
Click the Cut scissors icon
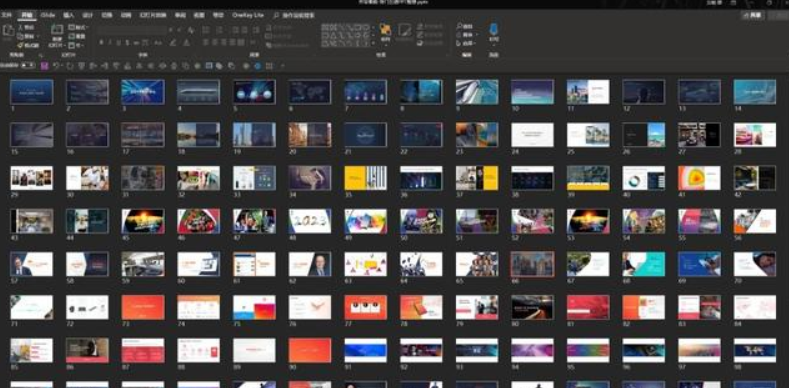pyautogui.click(x=21, y=27)
